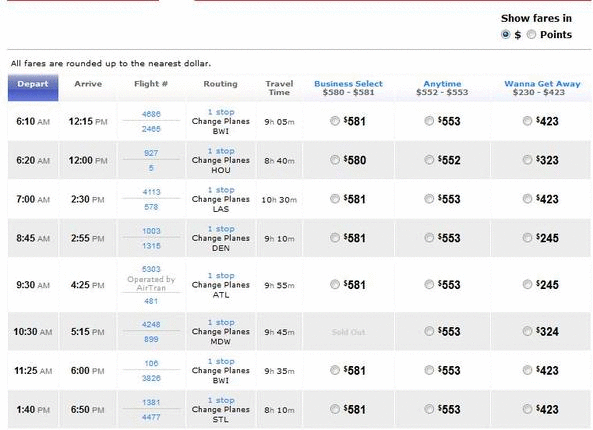Choose $581 Business Select for 6:10 AM flight
Viewport: 593px width, 430px height.
pos(335,121)
